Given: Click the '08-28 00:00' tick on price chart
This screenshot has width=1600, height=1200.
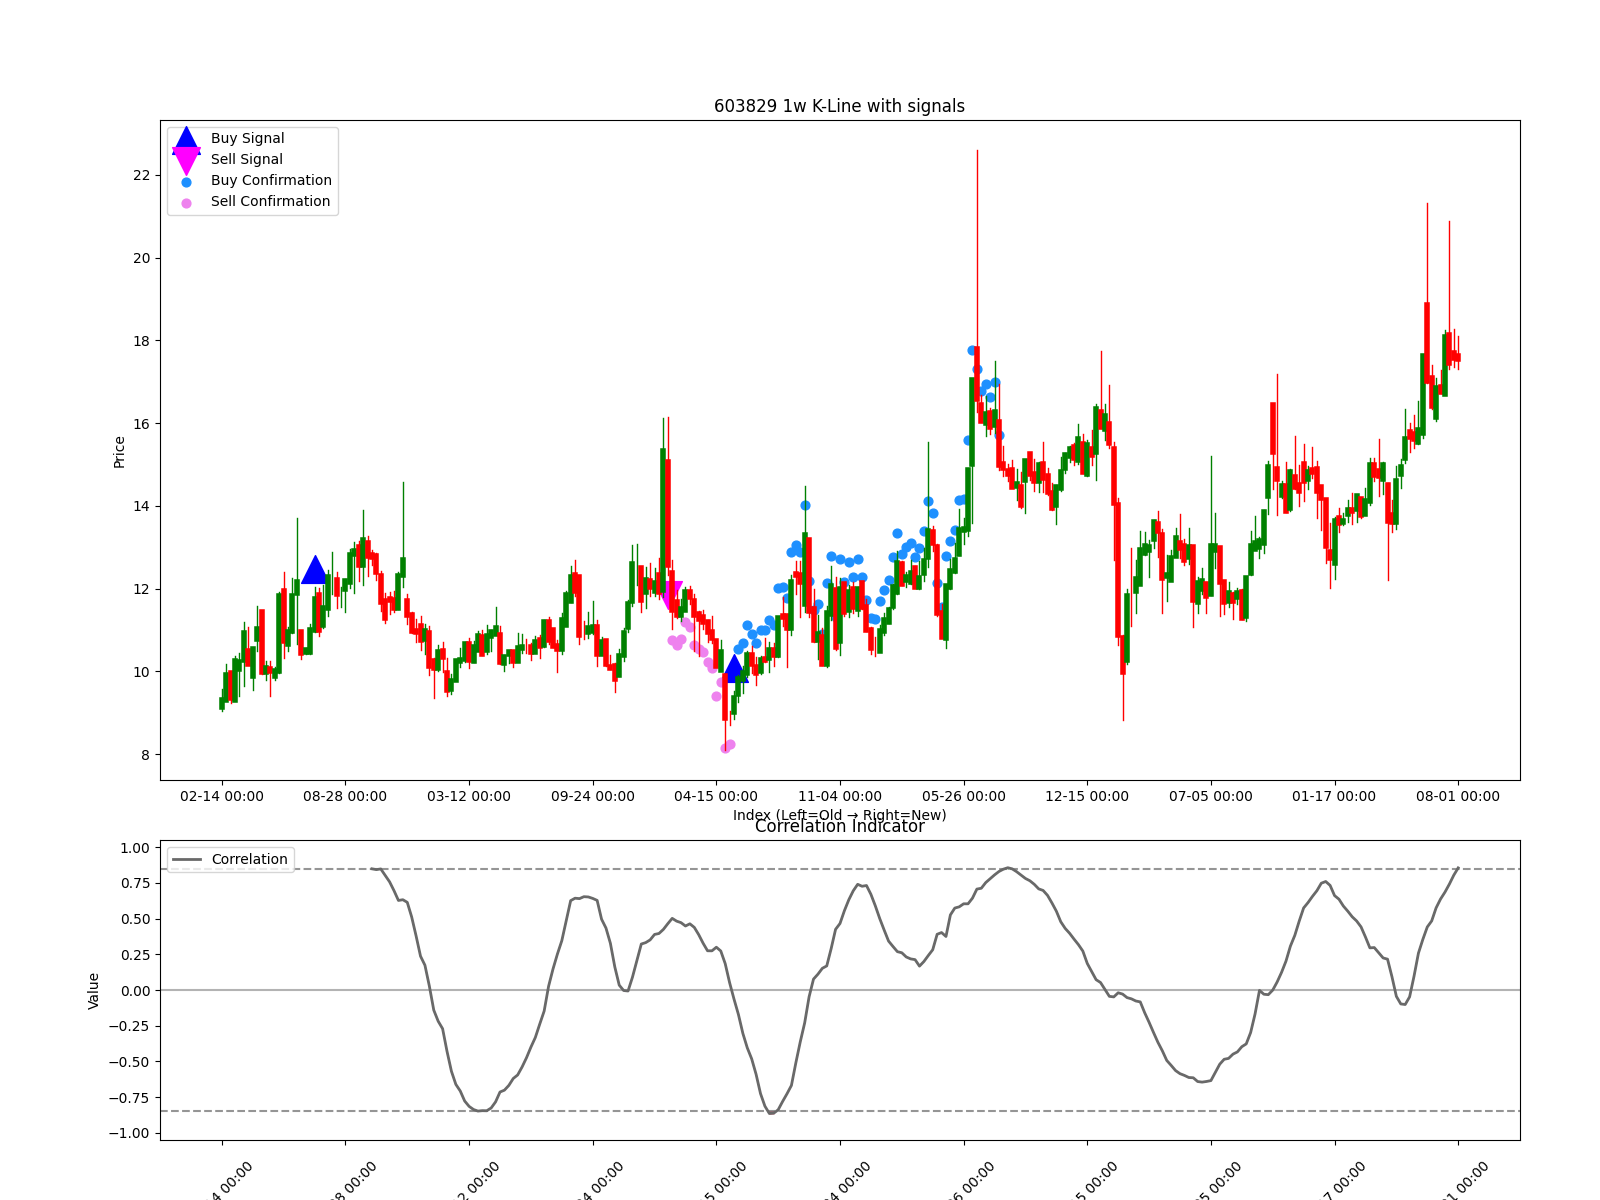Looking at the screenshot, I should pyautogui.click(x=345, y=796).
